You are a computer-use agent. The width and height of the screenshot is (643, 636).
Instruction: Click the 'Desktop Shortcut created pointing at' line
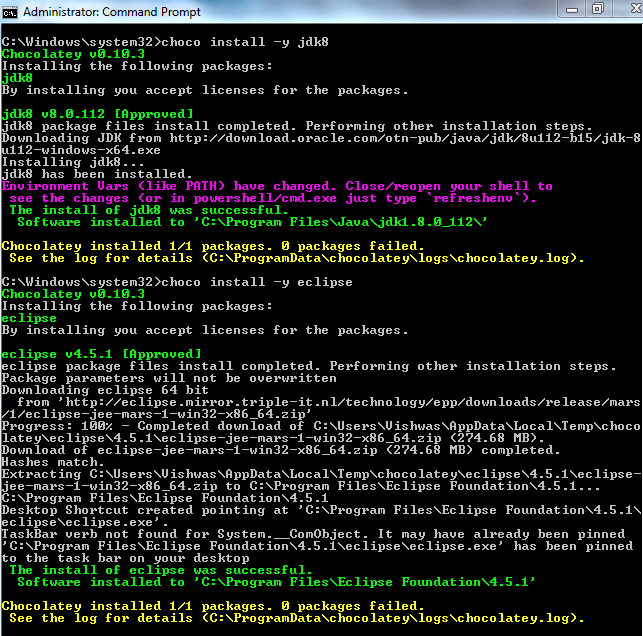(321, 510)
